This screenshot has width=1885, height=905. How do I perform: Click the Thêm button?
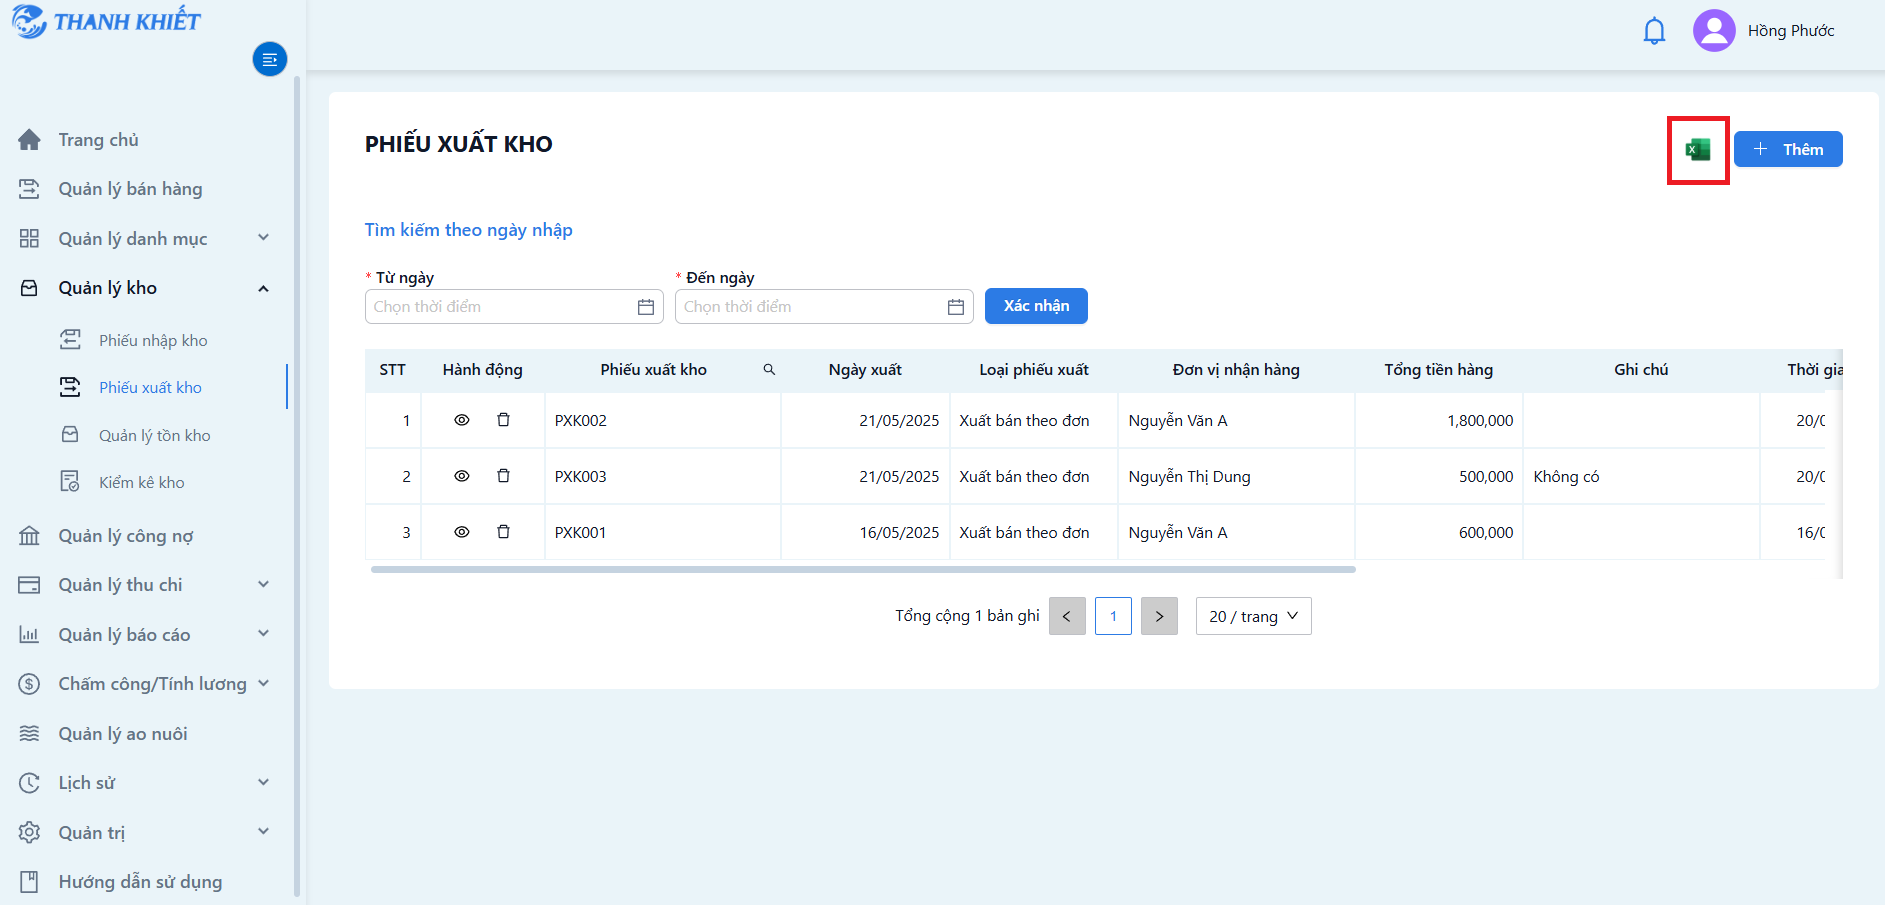click(x=1788, y=149)
